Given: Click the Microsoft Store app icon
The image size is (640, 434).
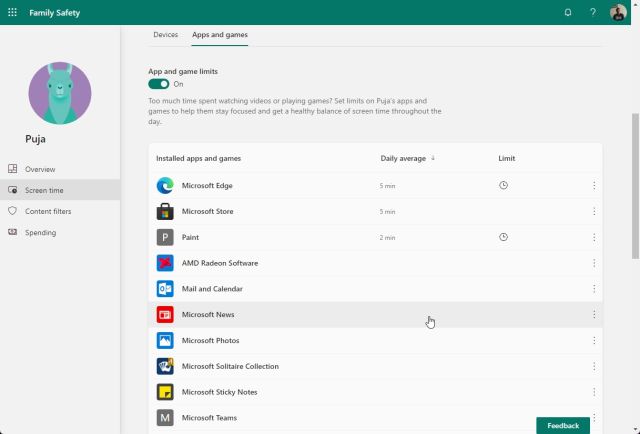Looking at the screenshot, I should click(x=165, y=211).
